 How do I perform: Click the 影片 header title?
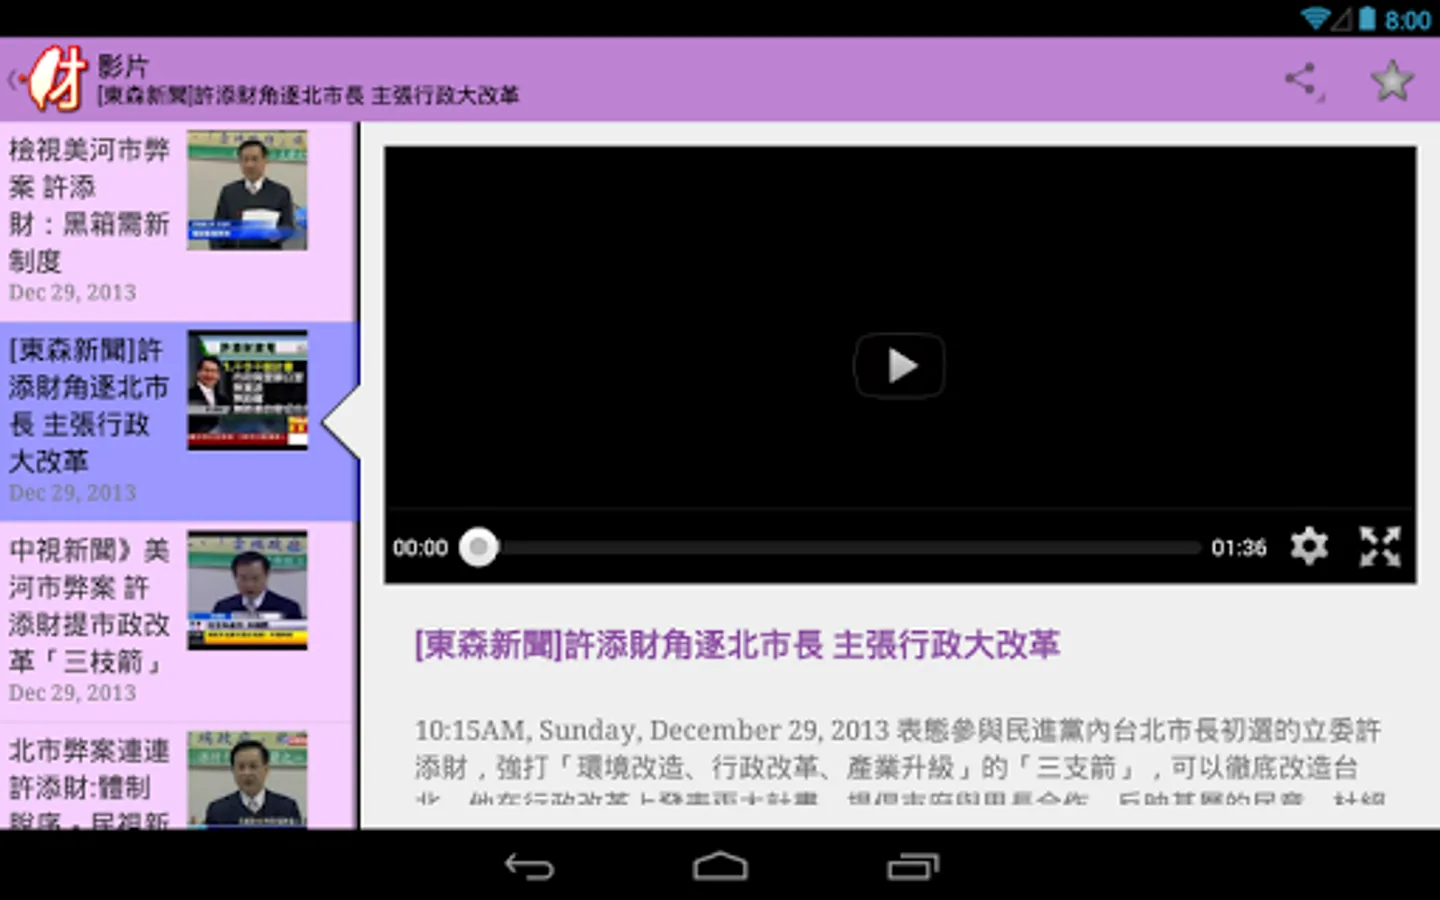pyautogui.click(x=123, y=66)
